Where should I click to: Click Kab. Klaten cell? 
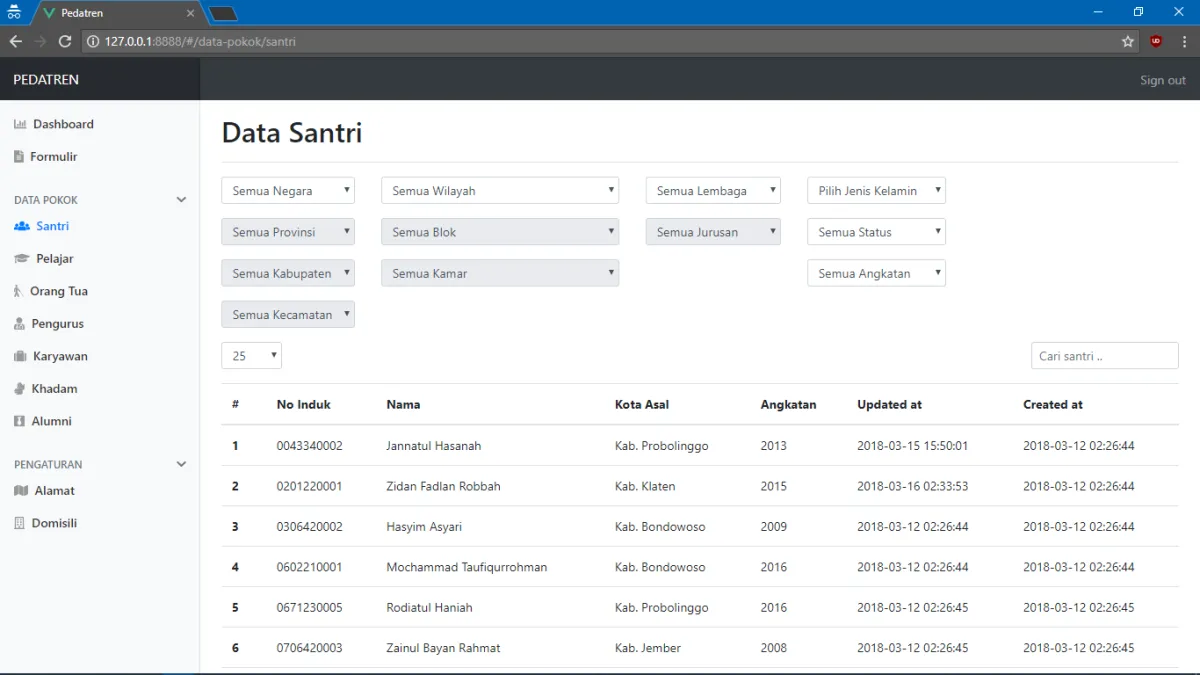[645, 486]
